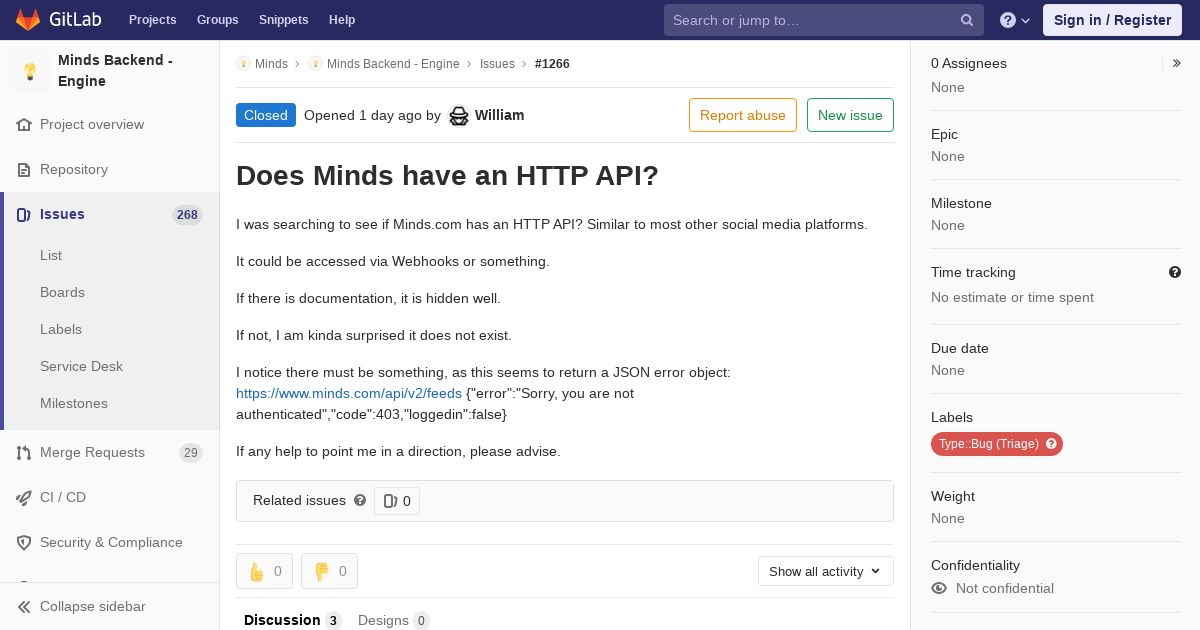Collapse the right sidebar with chevrons
This screenshot has height=630, width=1200.
(x=1176, y=63)
